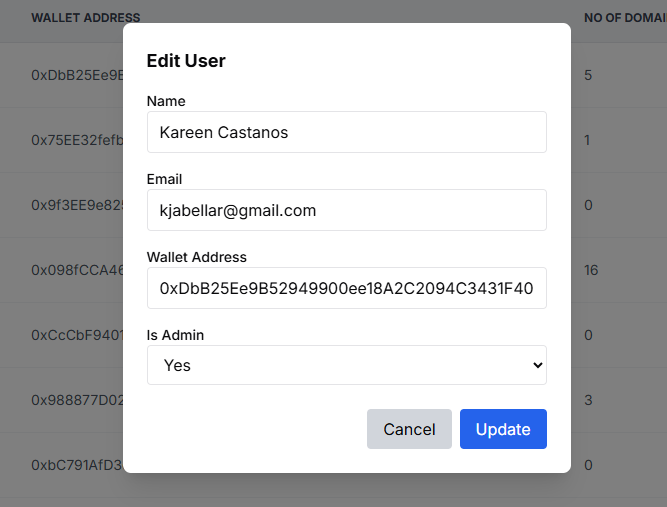667x507 pixels.
Task: Click the Wallet Address text box
Action: [346, 288]
